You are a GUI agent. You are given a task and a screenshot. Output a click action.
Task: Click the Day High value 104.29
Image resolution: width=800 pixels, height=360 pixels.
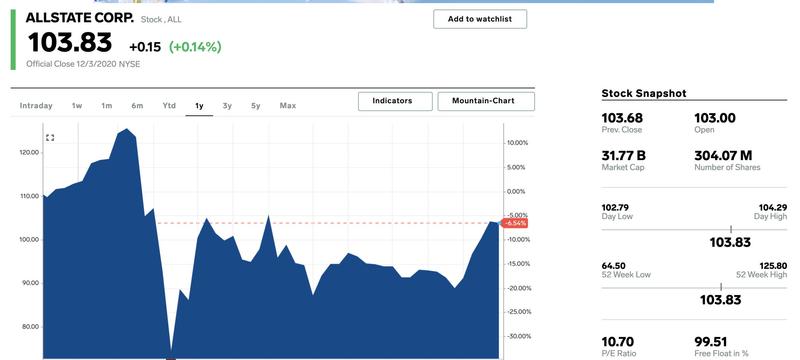773,208
